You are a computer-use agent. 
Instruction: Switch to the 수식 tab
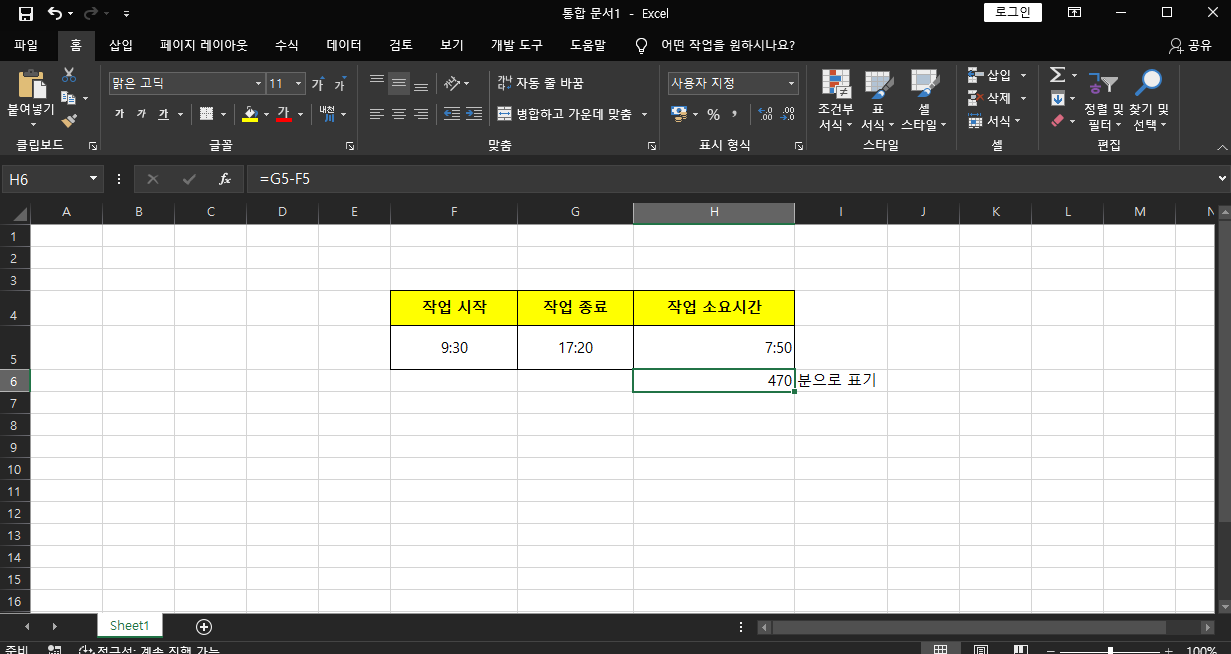point(287,45)
